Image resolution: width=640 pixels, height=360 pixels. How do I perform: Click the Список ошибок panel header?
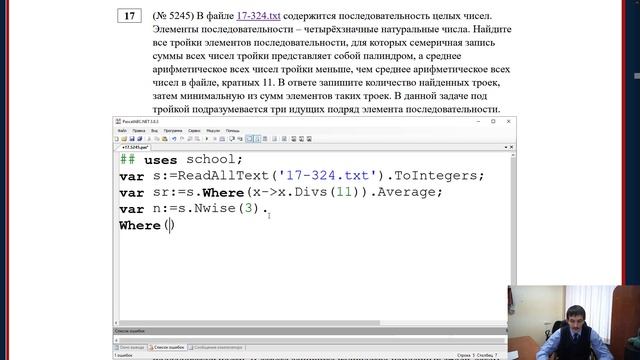[310, 331]
